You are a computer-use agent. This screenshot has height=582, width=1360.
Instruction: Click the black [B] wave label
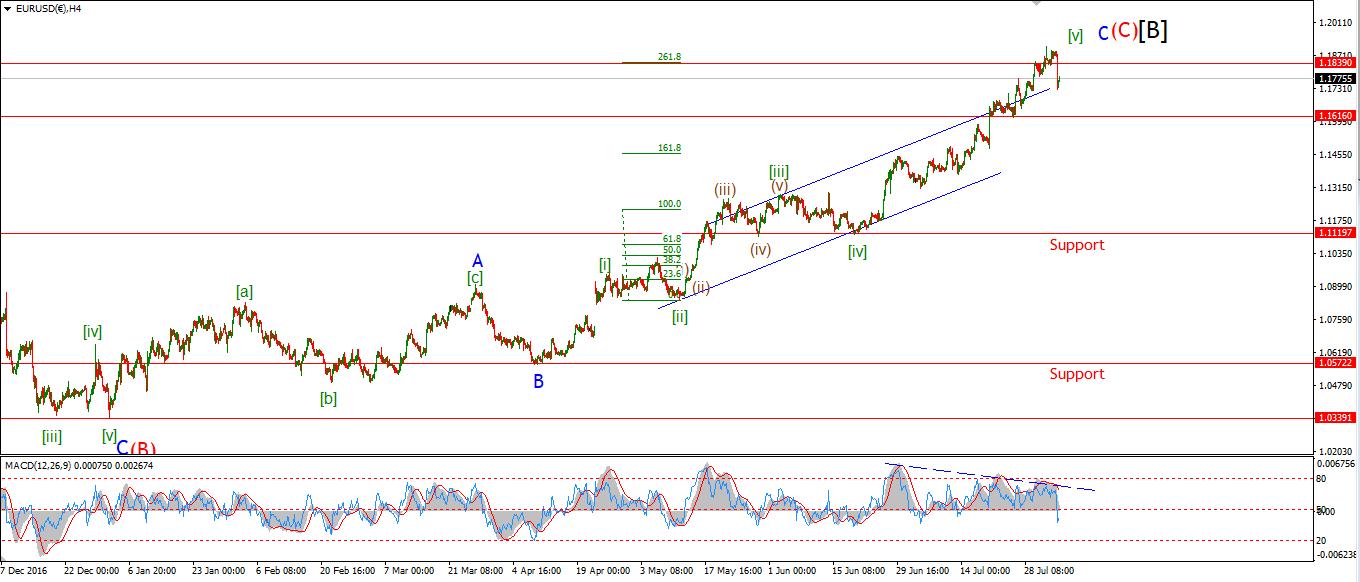point(1153,31)
